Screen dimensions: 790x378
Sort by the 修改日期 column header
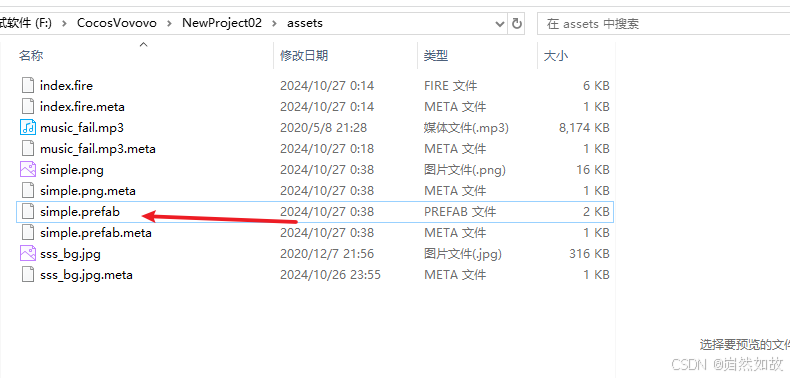pos(304,55)
